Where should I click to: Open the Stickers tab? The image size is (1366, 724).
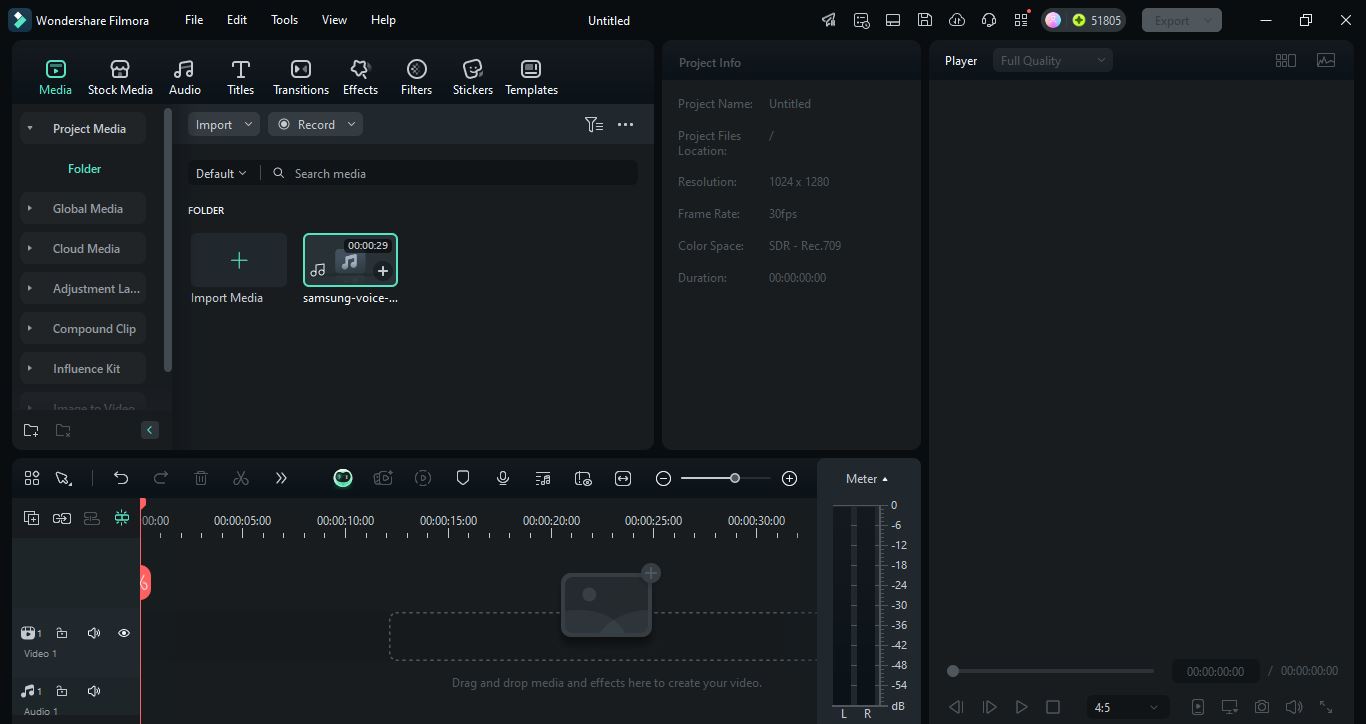click(x=472, y=77)
